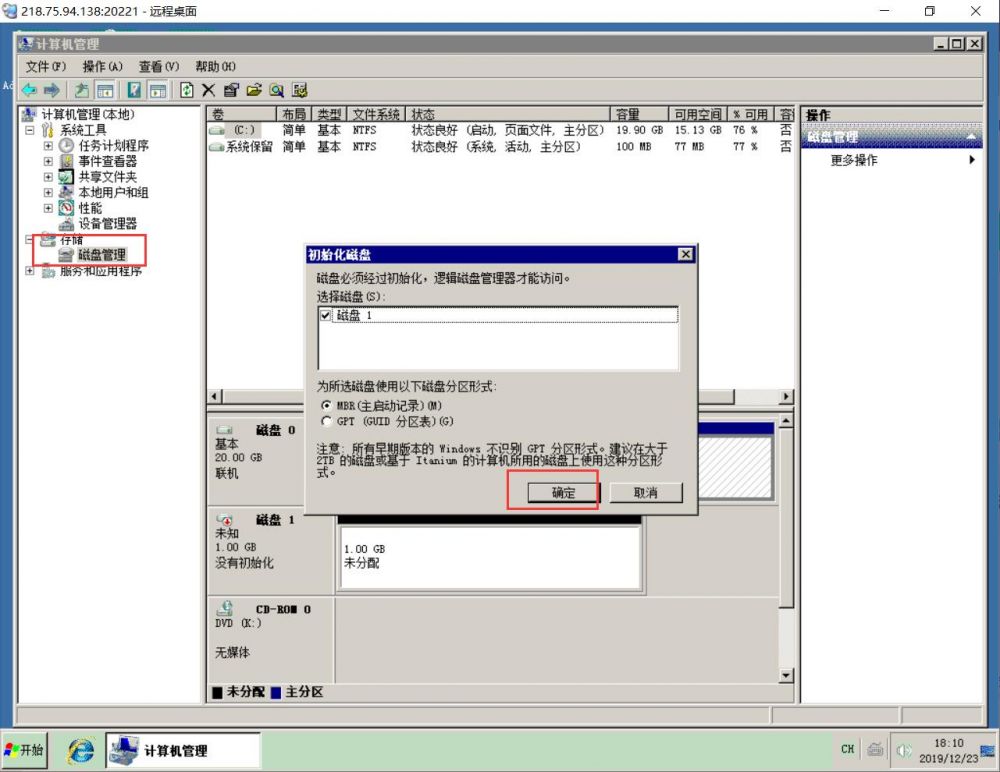Expand the Shared Folders node
This screenshot has height=772, width=1000.
tap(48, 177)
